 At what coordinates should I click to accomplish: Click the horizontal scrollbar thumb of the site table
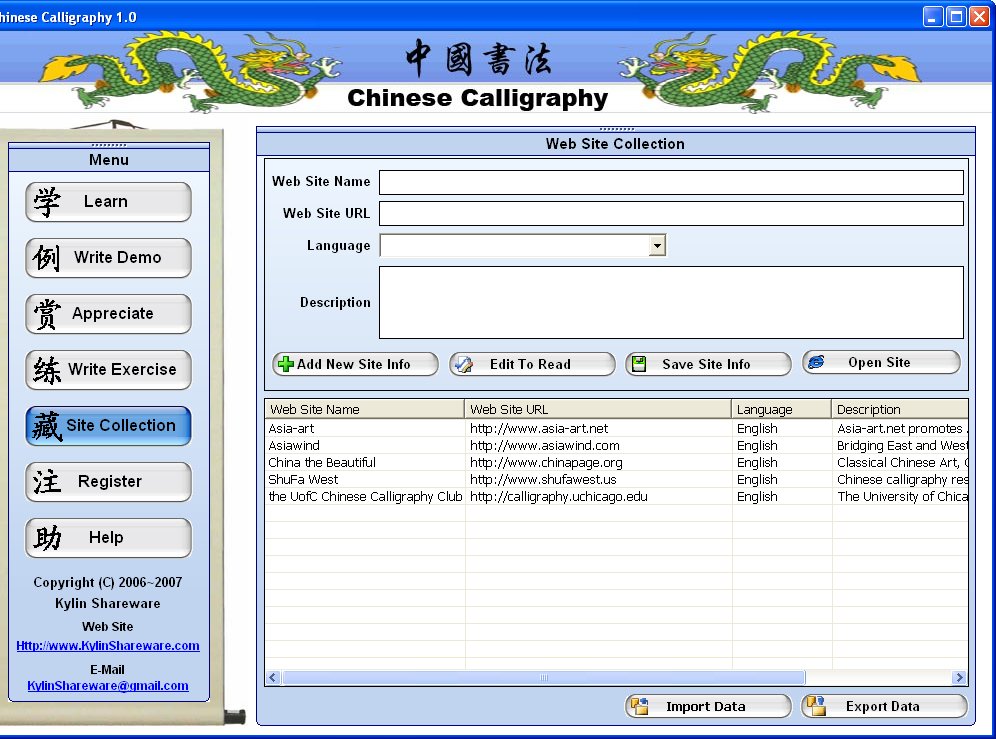point(544,677)
